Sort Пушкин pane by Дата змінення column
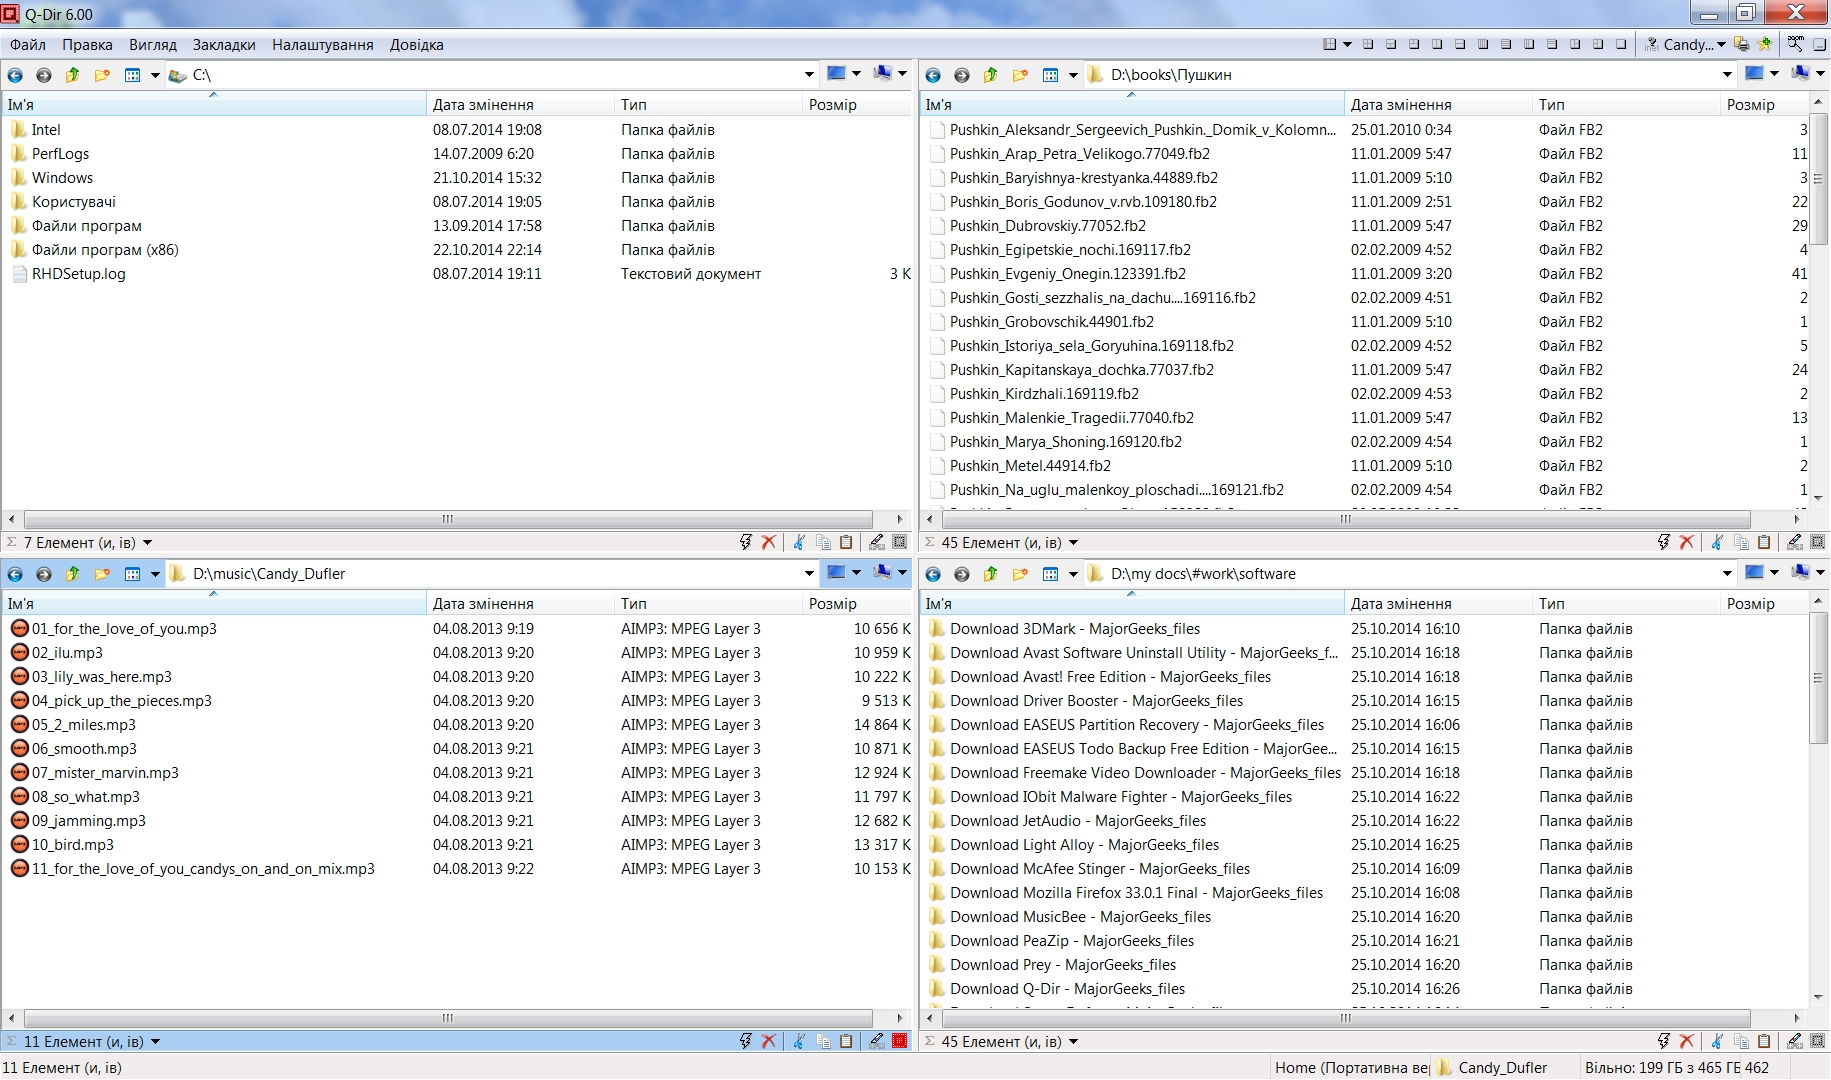The image size is (1831, 1080). pyautogui.click(x=1438, y=105)
